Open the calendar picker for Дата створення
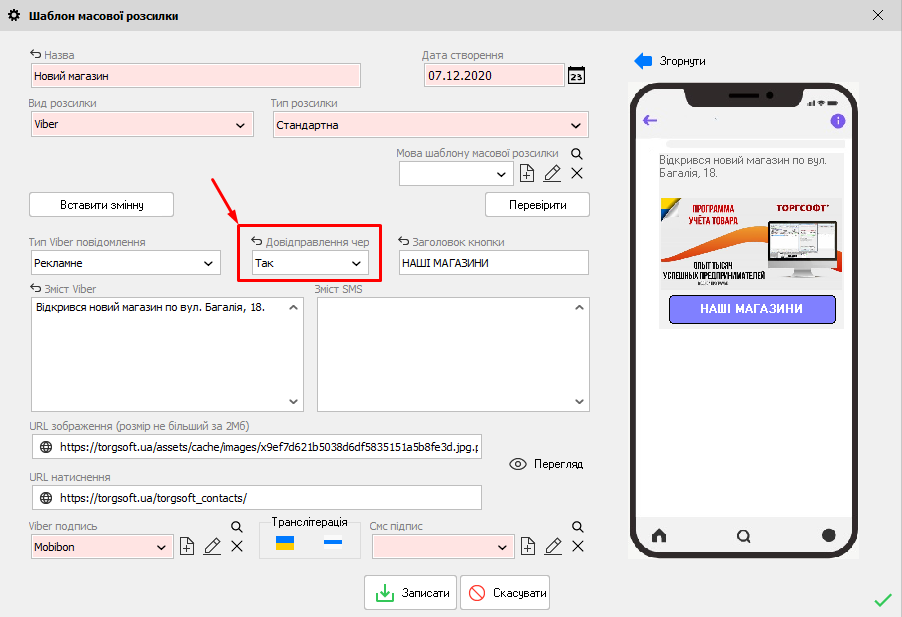The height and width of the screenshot is (617, 902). (x=576, y=76)
